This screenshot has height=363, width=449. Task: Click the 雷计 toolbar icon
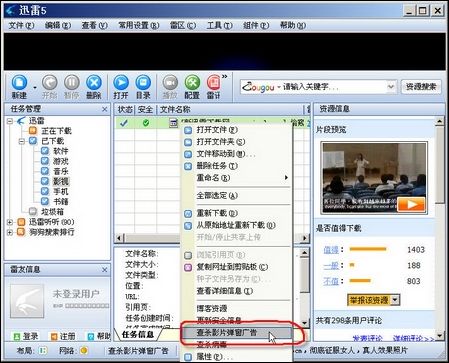[x=214, y=87]
